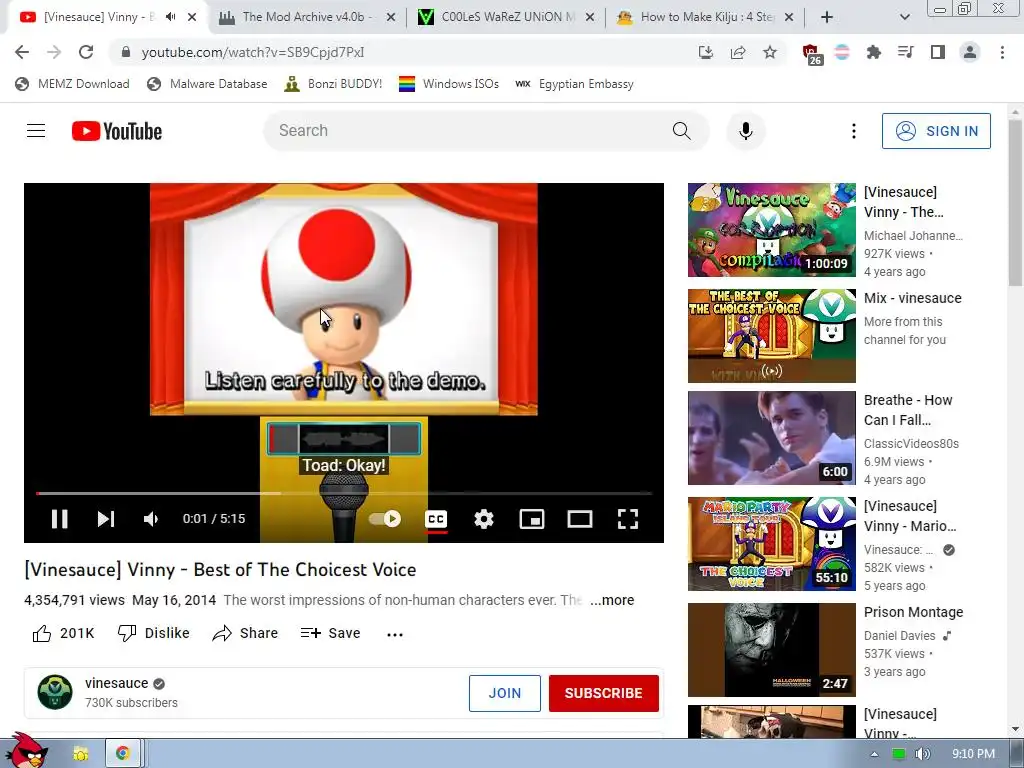Switch to C00LeS WaReZ UNiON tab
Image resolution: width=1024 pixels, height=768 pixels.
tap(506, 17)
